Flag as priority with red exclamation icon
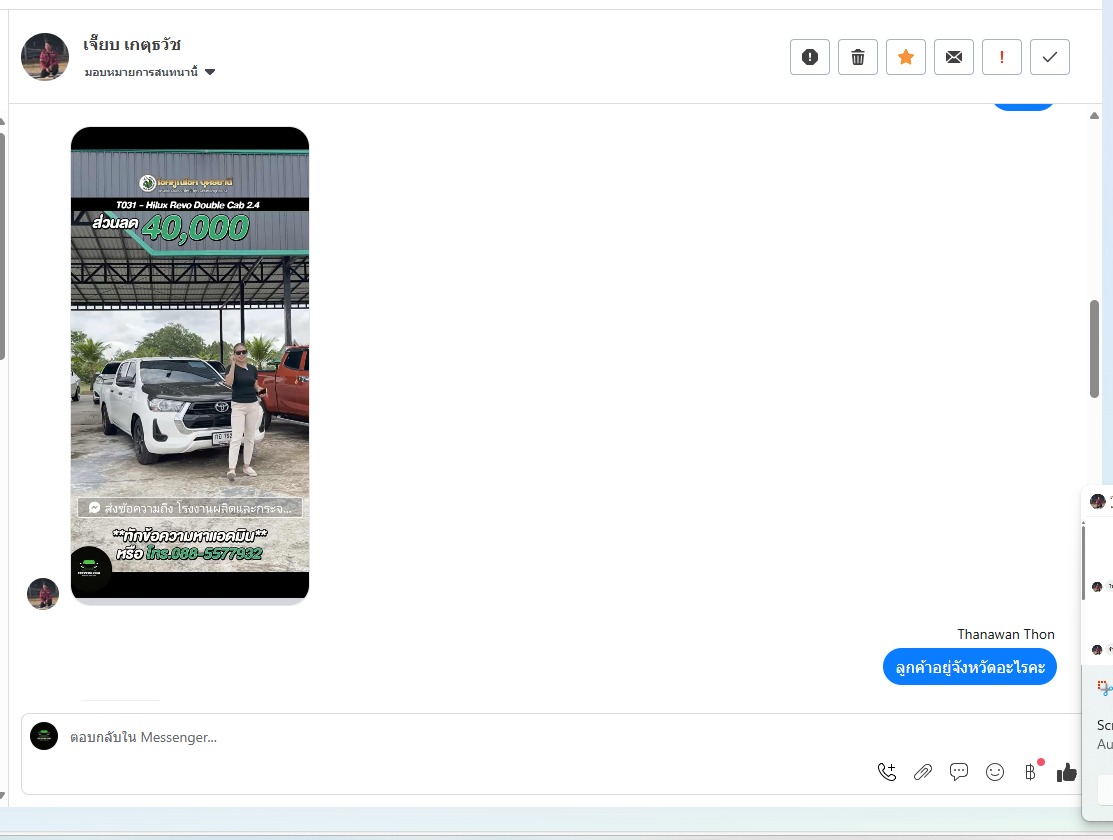Screen dimensions: 1113x840 click(1002, 57)
